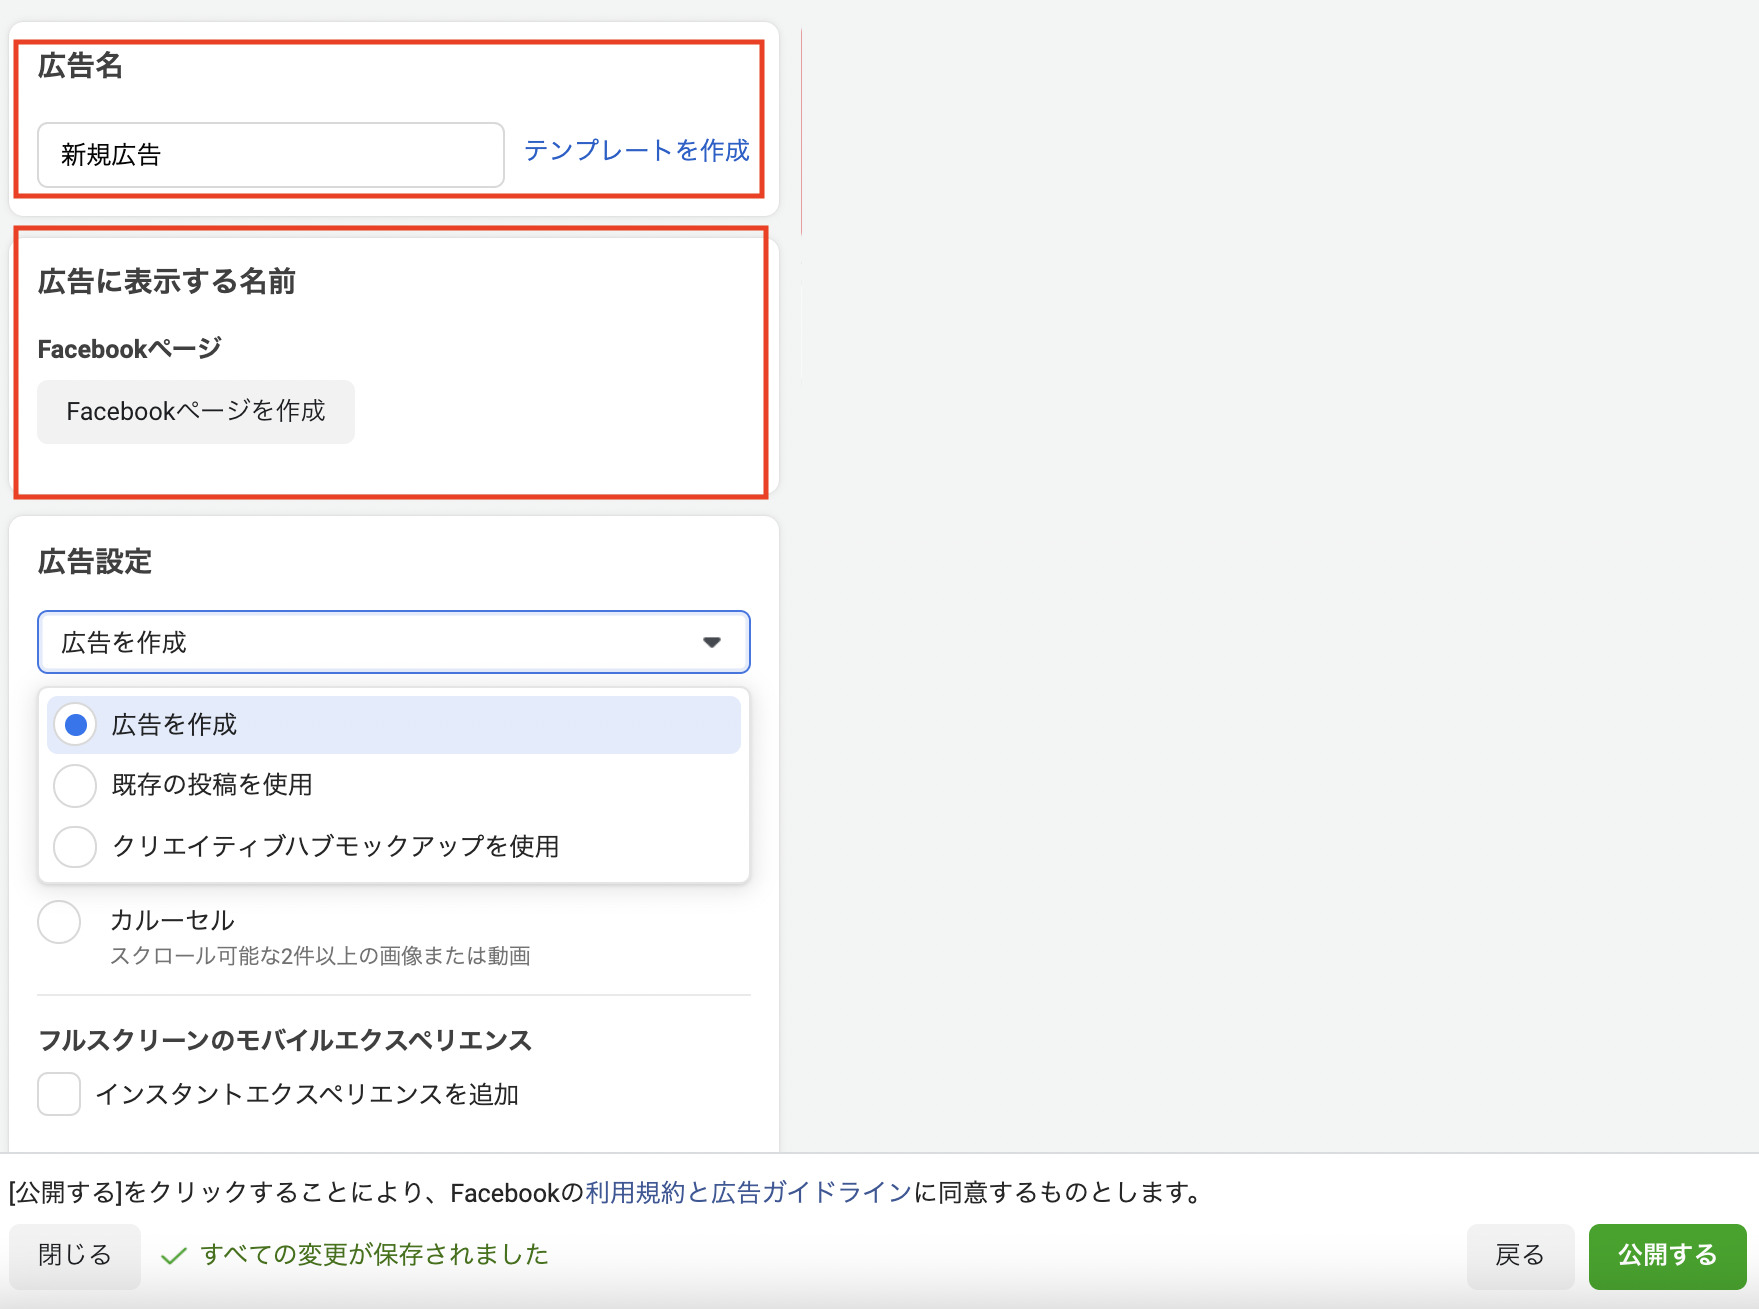Click the green checkmark saved-status icon
This screenshot has height=1309, width=1759.
pos(174,1256)
